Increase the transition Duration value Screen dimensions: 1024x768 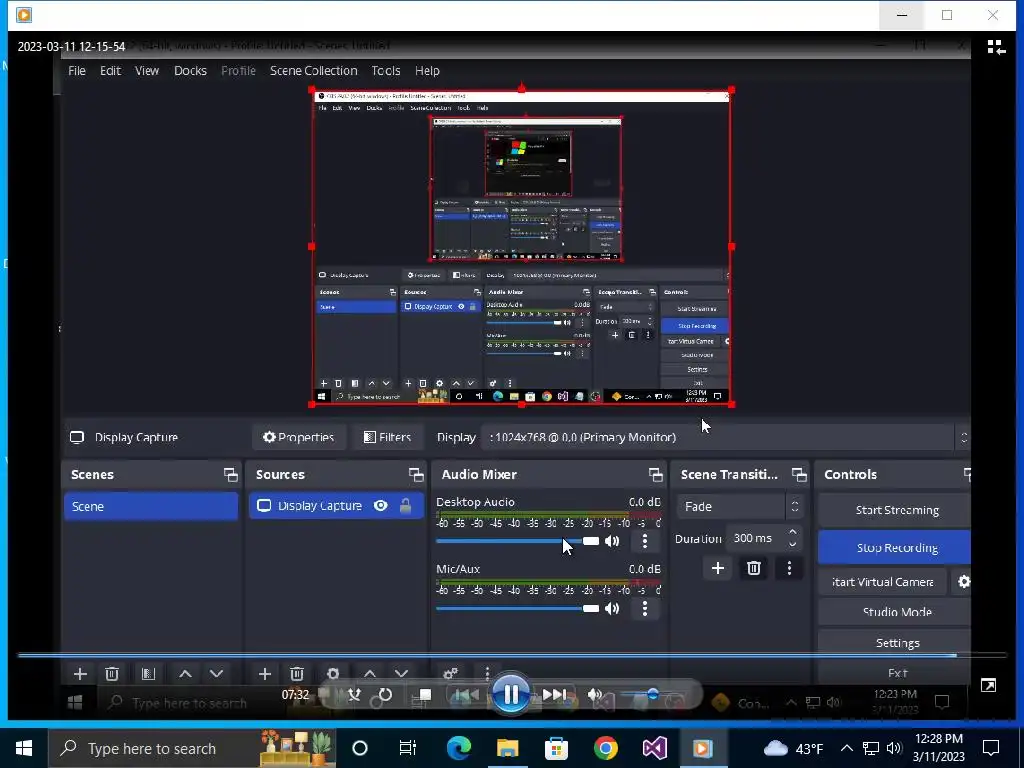793,532
